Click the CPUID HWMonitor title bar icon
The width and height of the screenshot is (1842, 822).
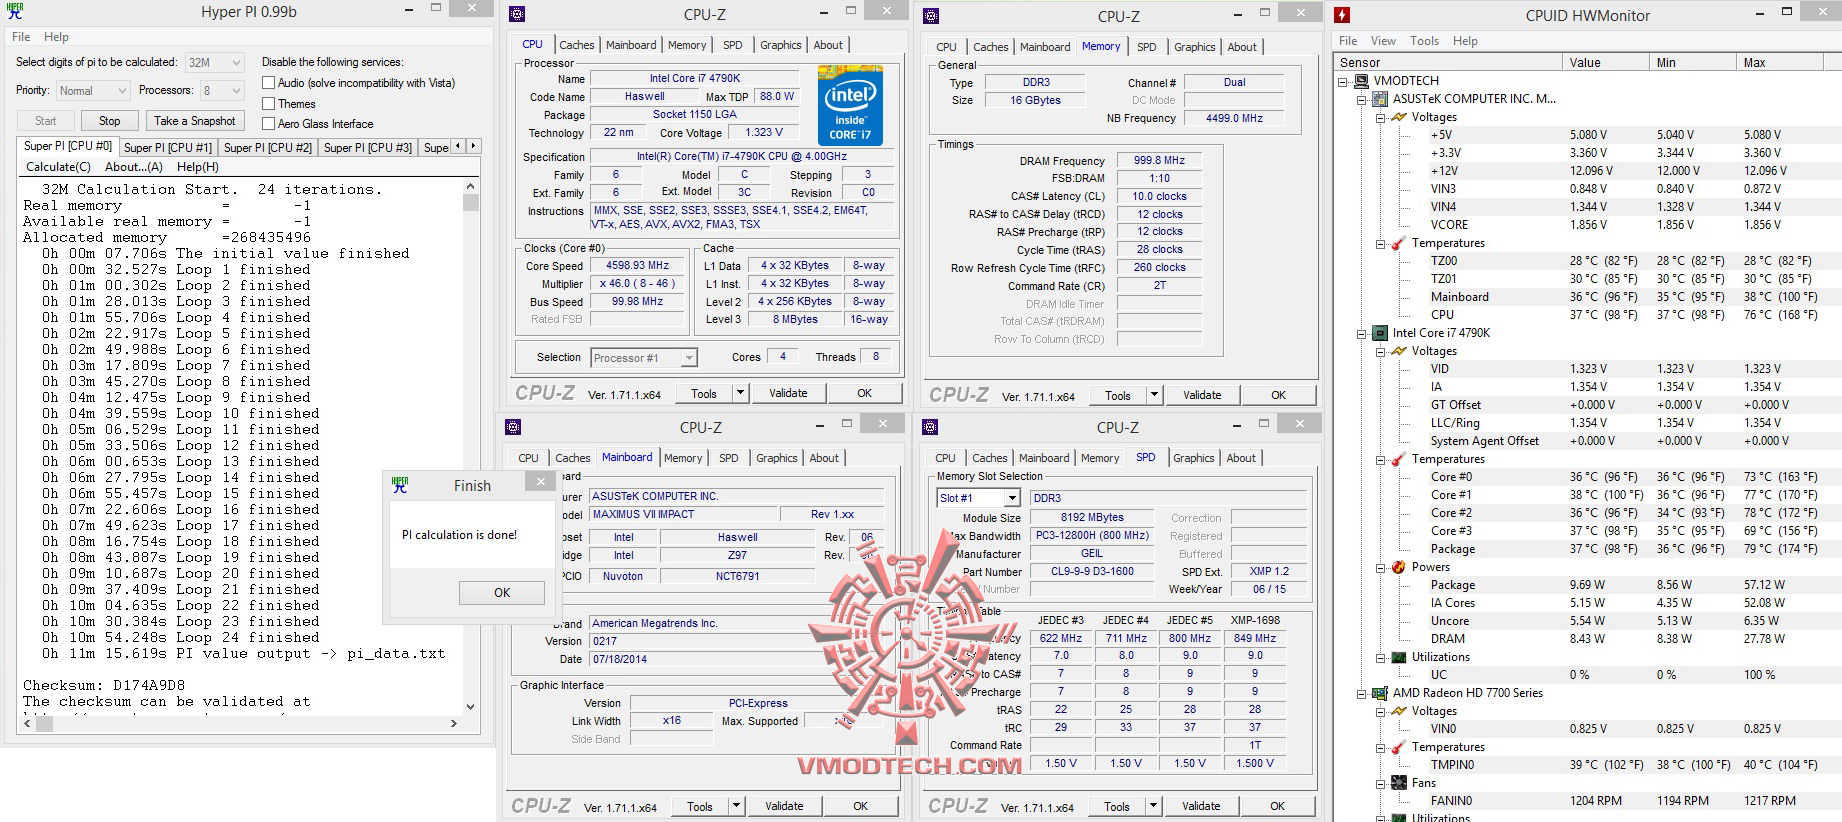1342,15
